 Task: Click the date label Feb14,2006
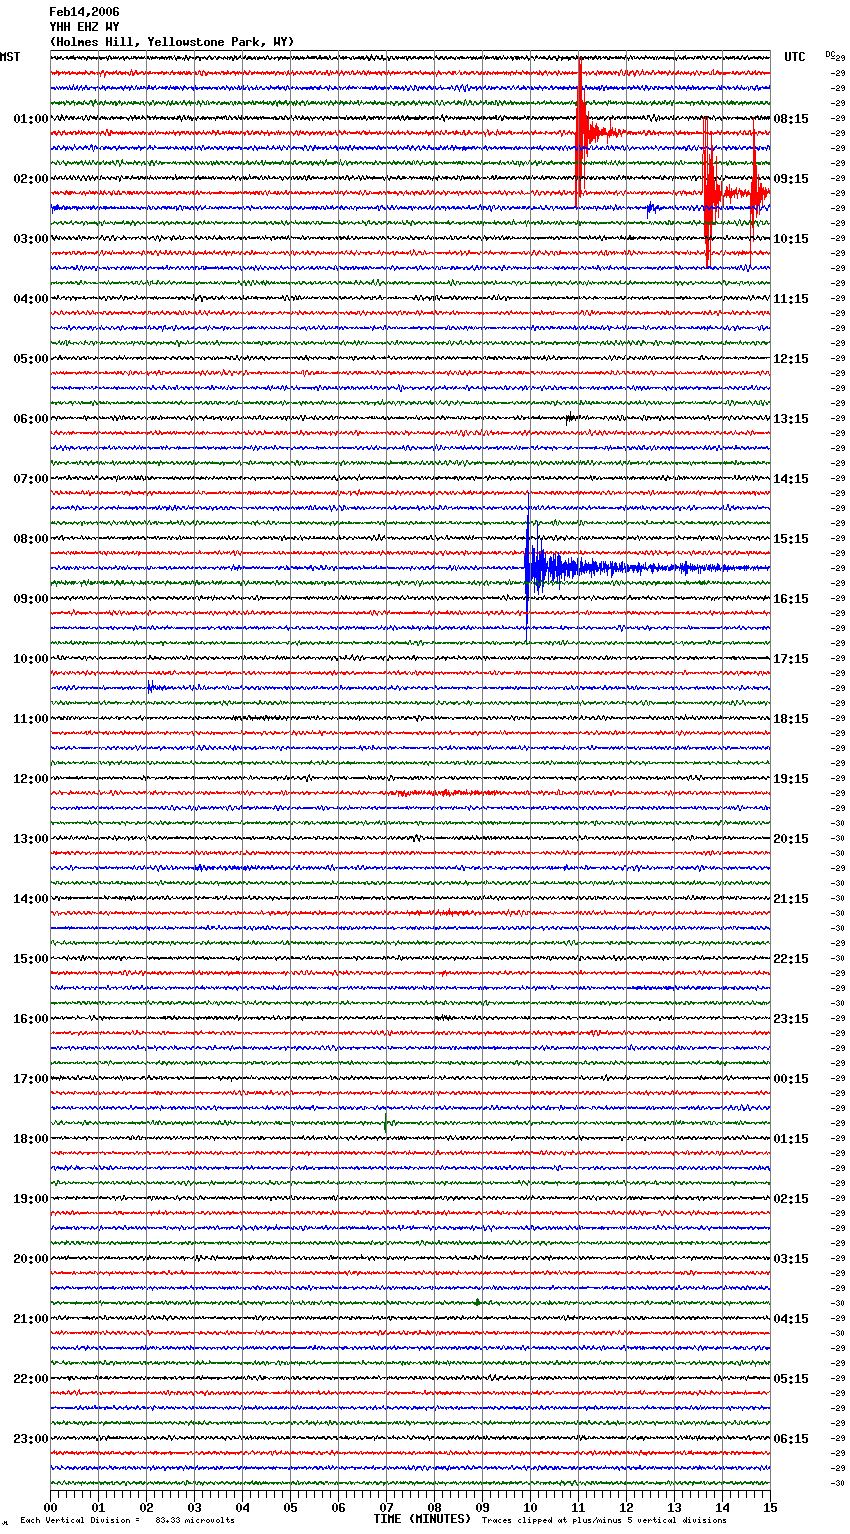tap(84, 12)
